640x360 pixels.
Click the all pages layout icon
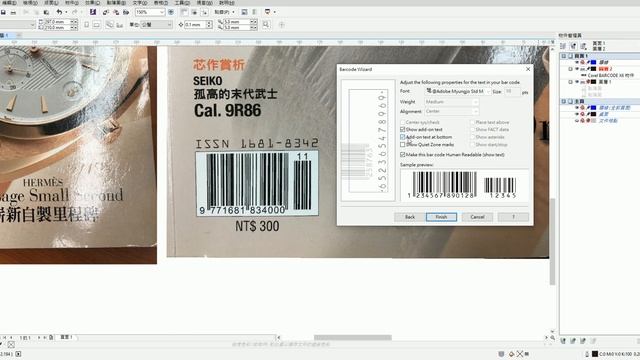(109, 25)
